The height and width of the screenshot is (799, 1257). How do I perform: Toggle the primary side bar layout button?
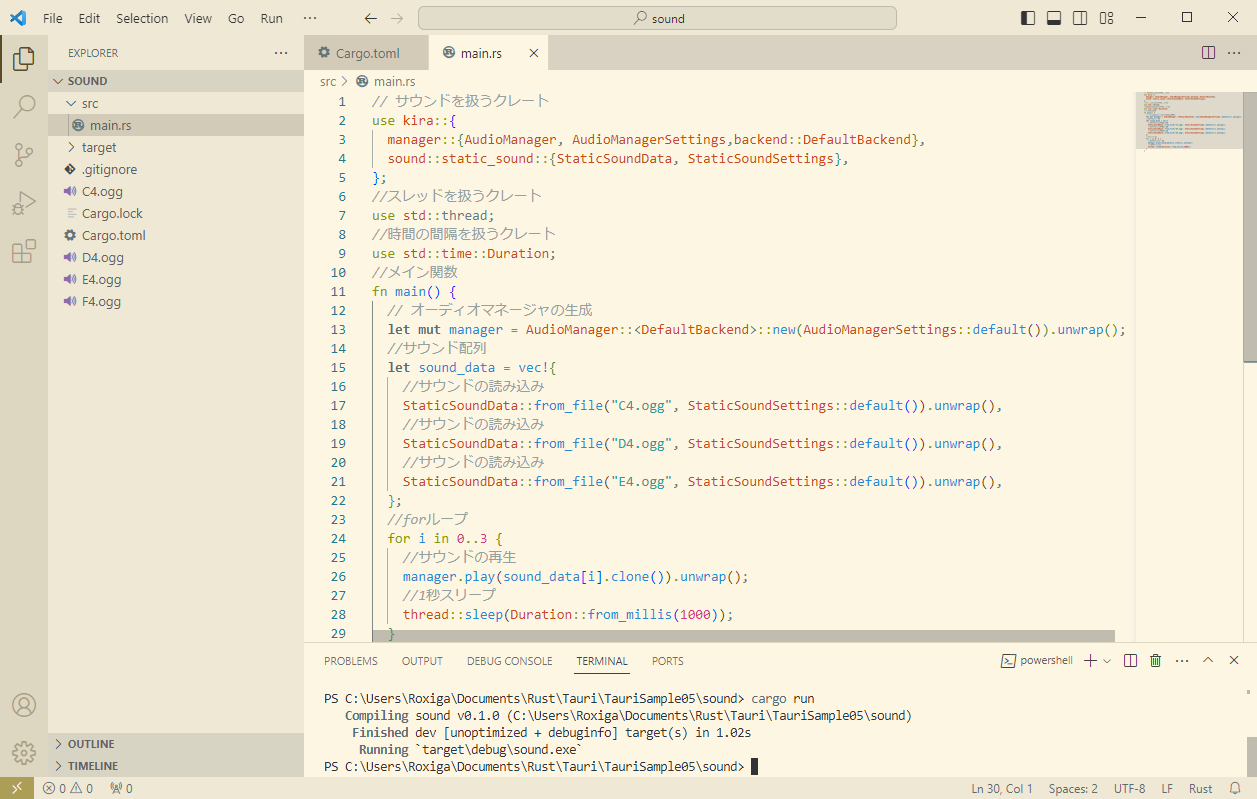click(x=1028, y=18)
